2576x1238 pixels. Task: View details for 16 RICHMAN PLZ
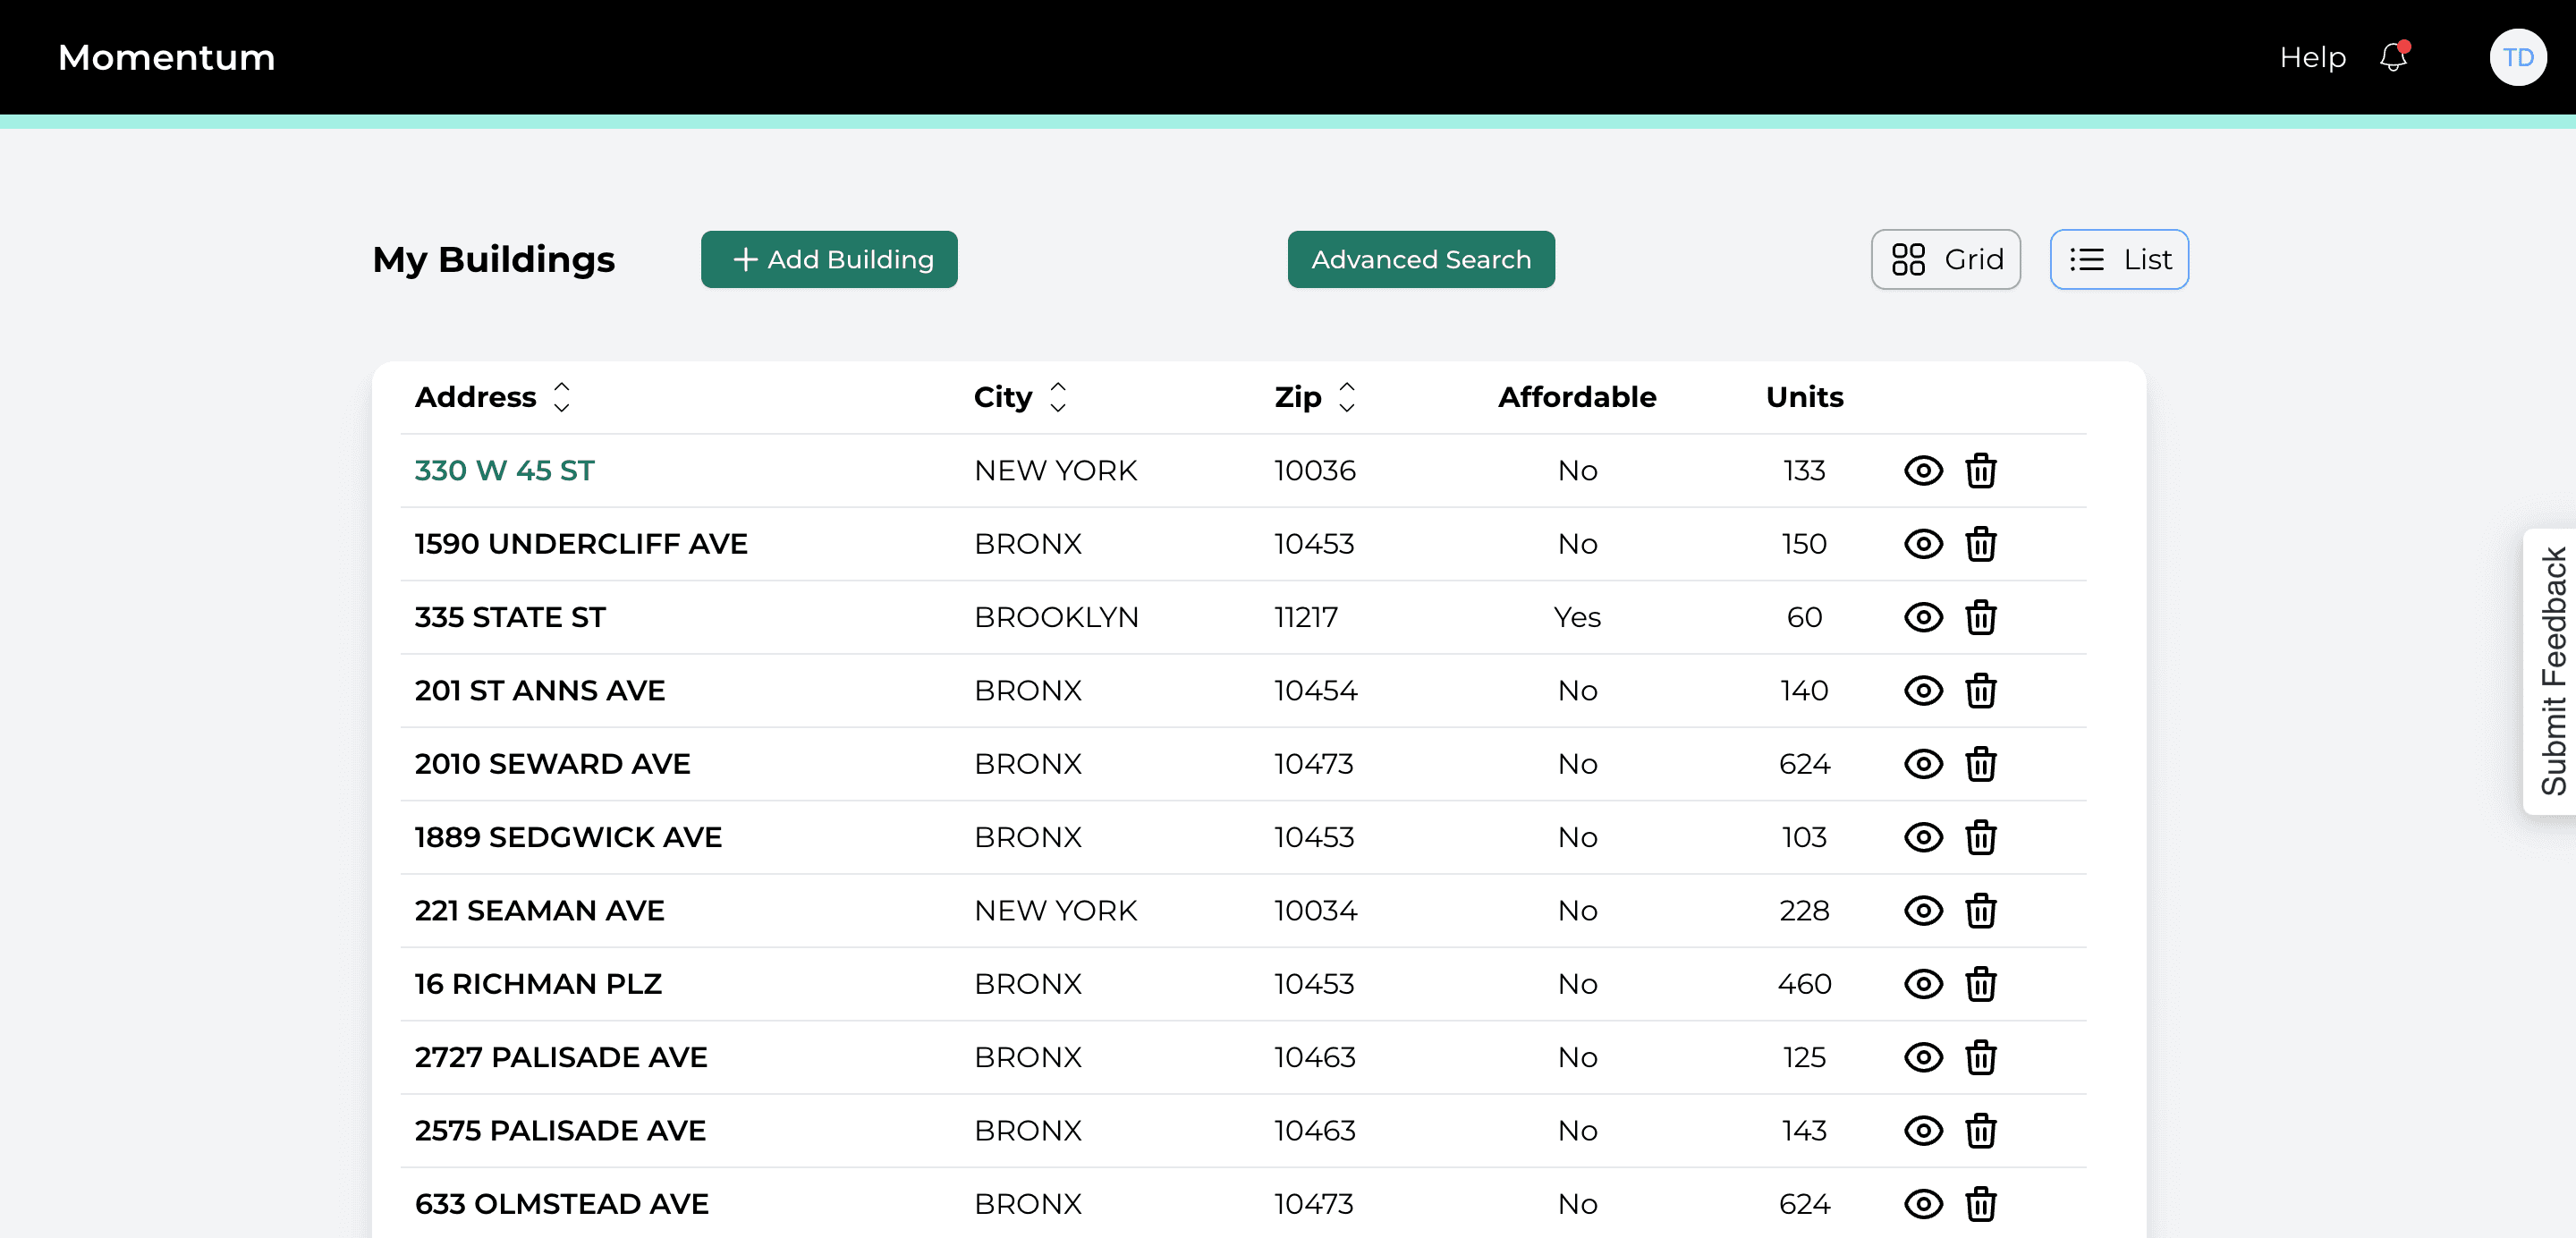pos(1922,984)
